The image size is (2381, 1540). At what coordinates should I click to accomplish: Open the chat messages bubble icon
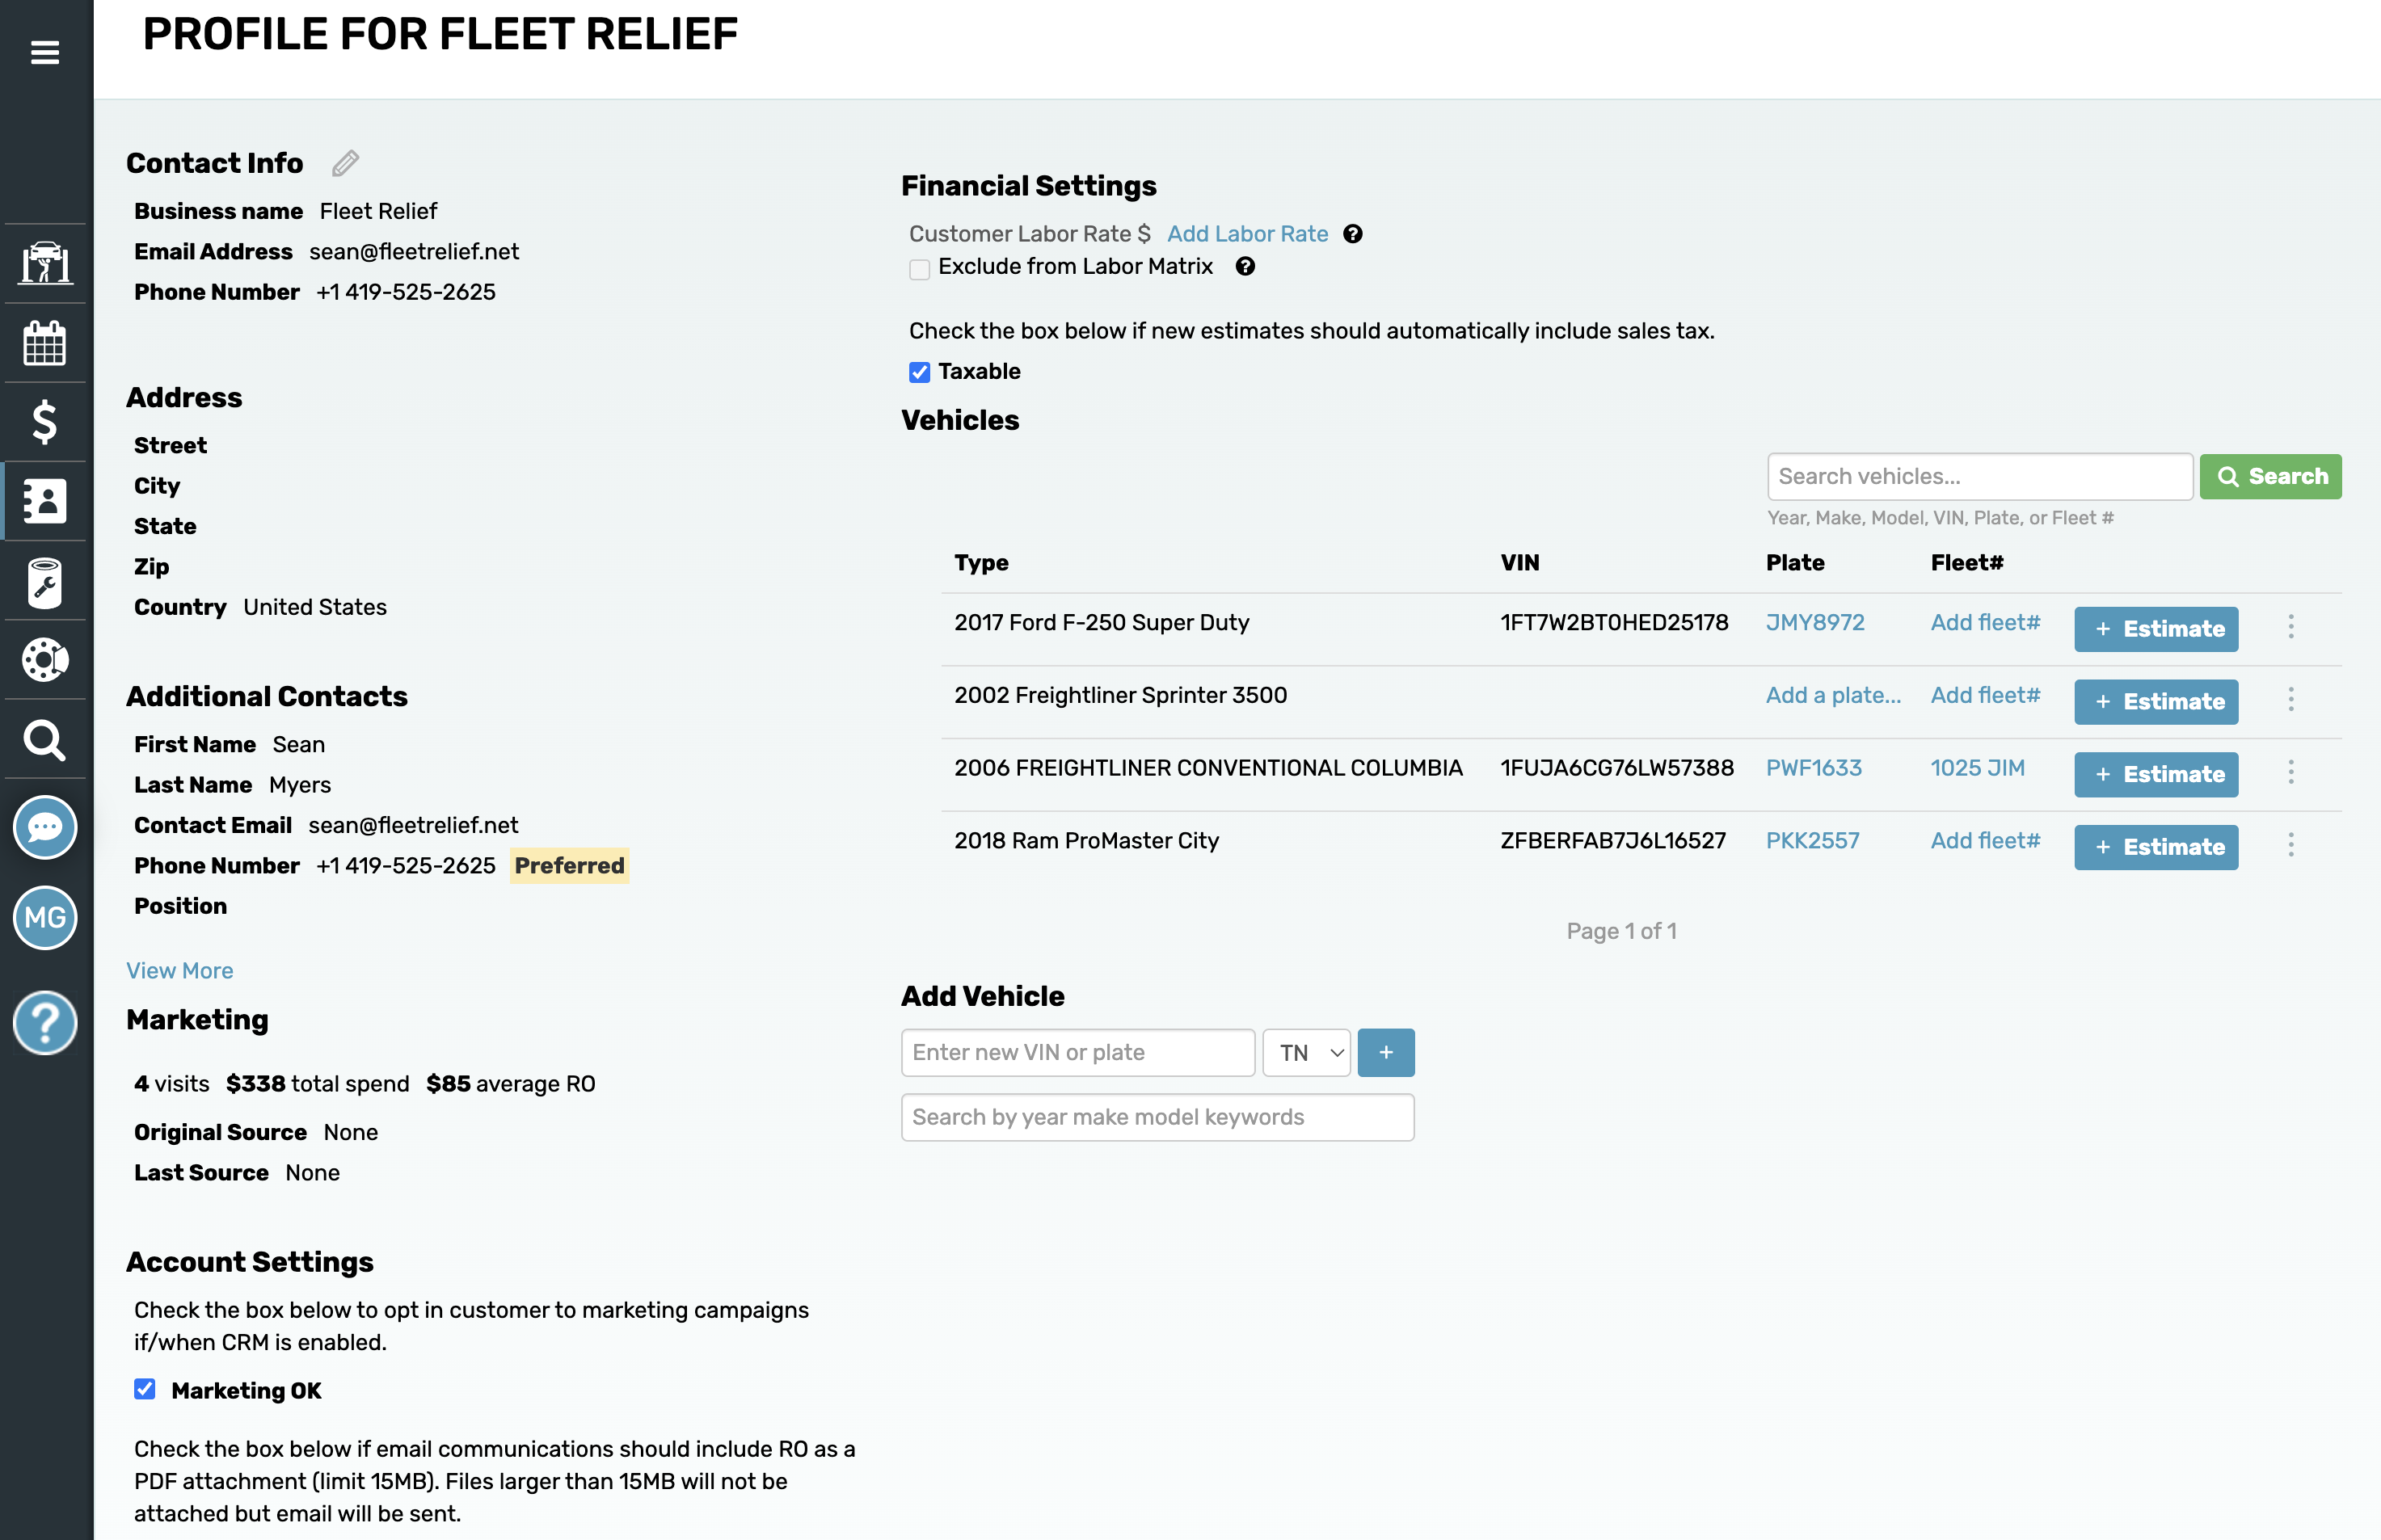point(45,827)
